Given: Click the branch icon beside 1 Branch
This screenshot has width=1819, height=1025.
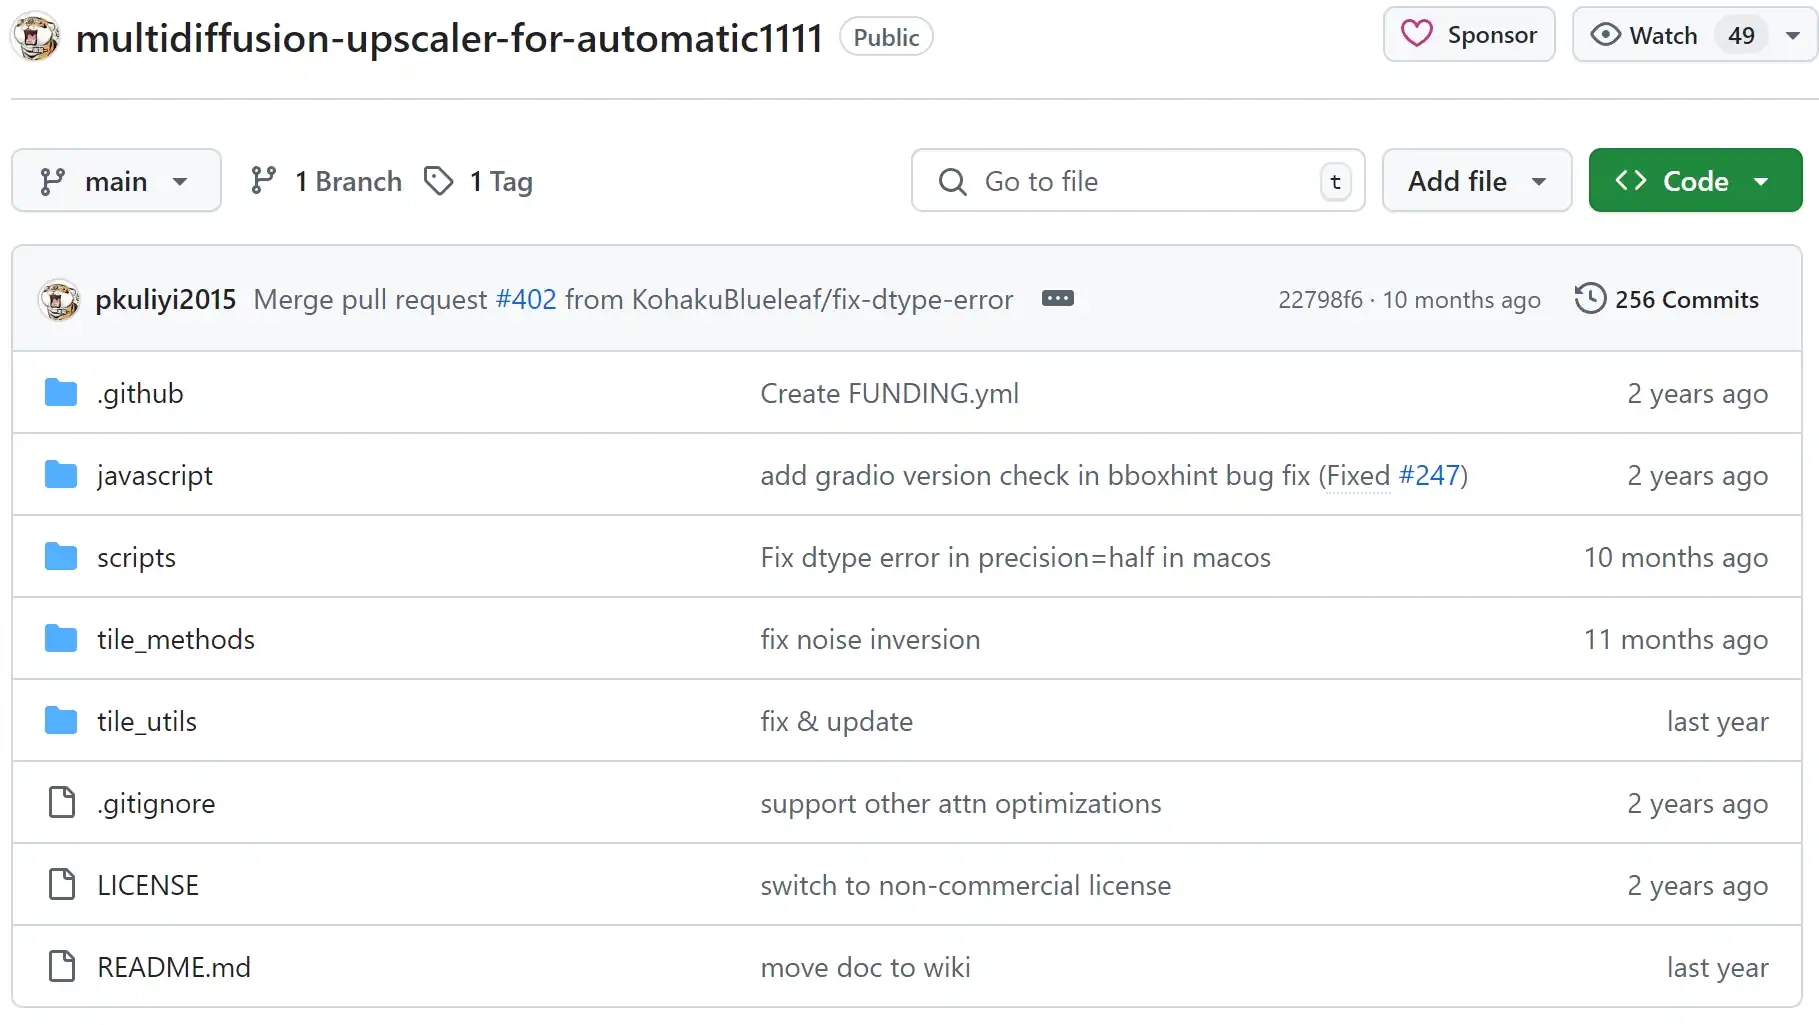Looking at the screenshot, I should 263,180.
